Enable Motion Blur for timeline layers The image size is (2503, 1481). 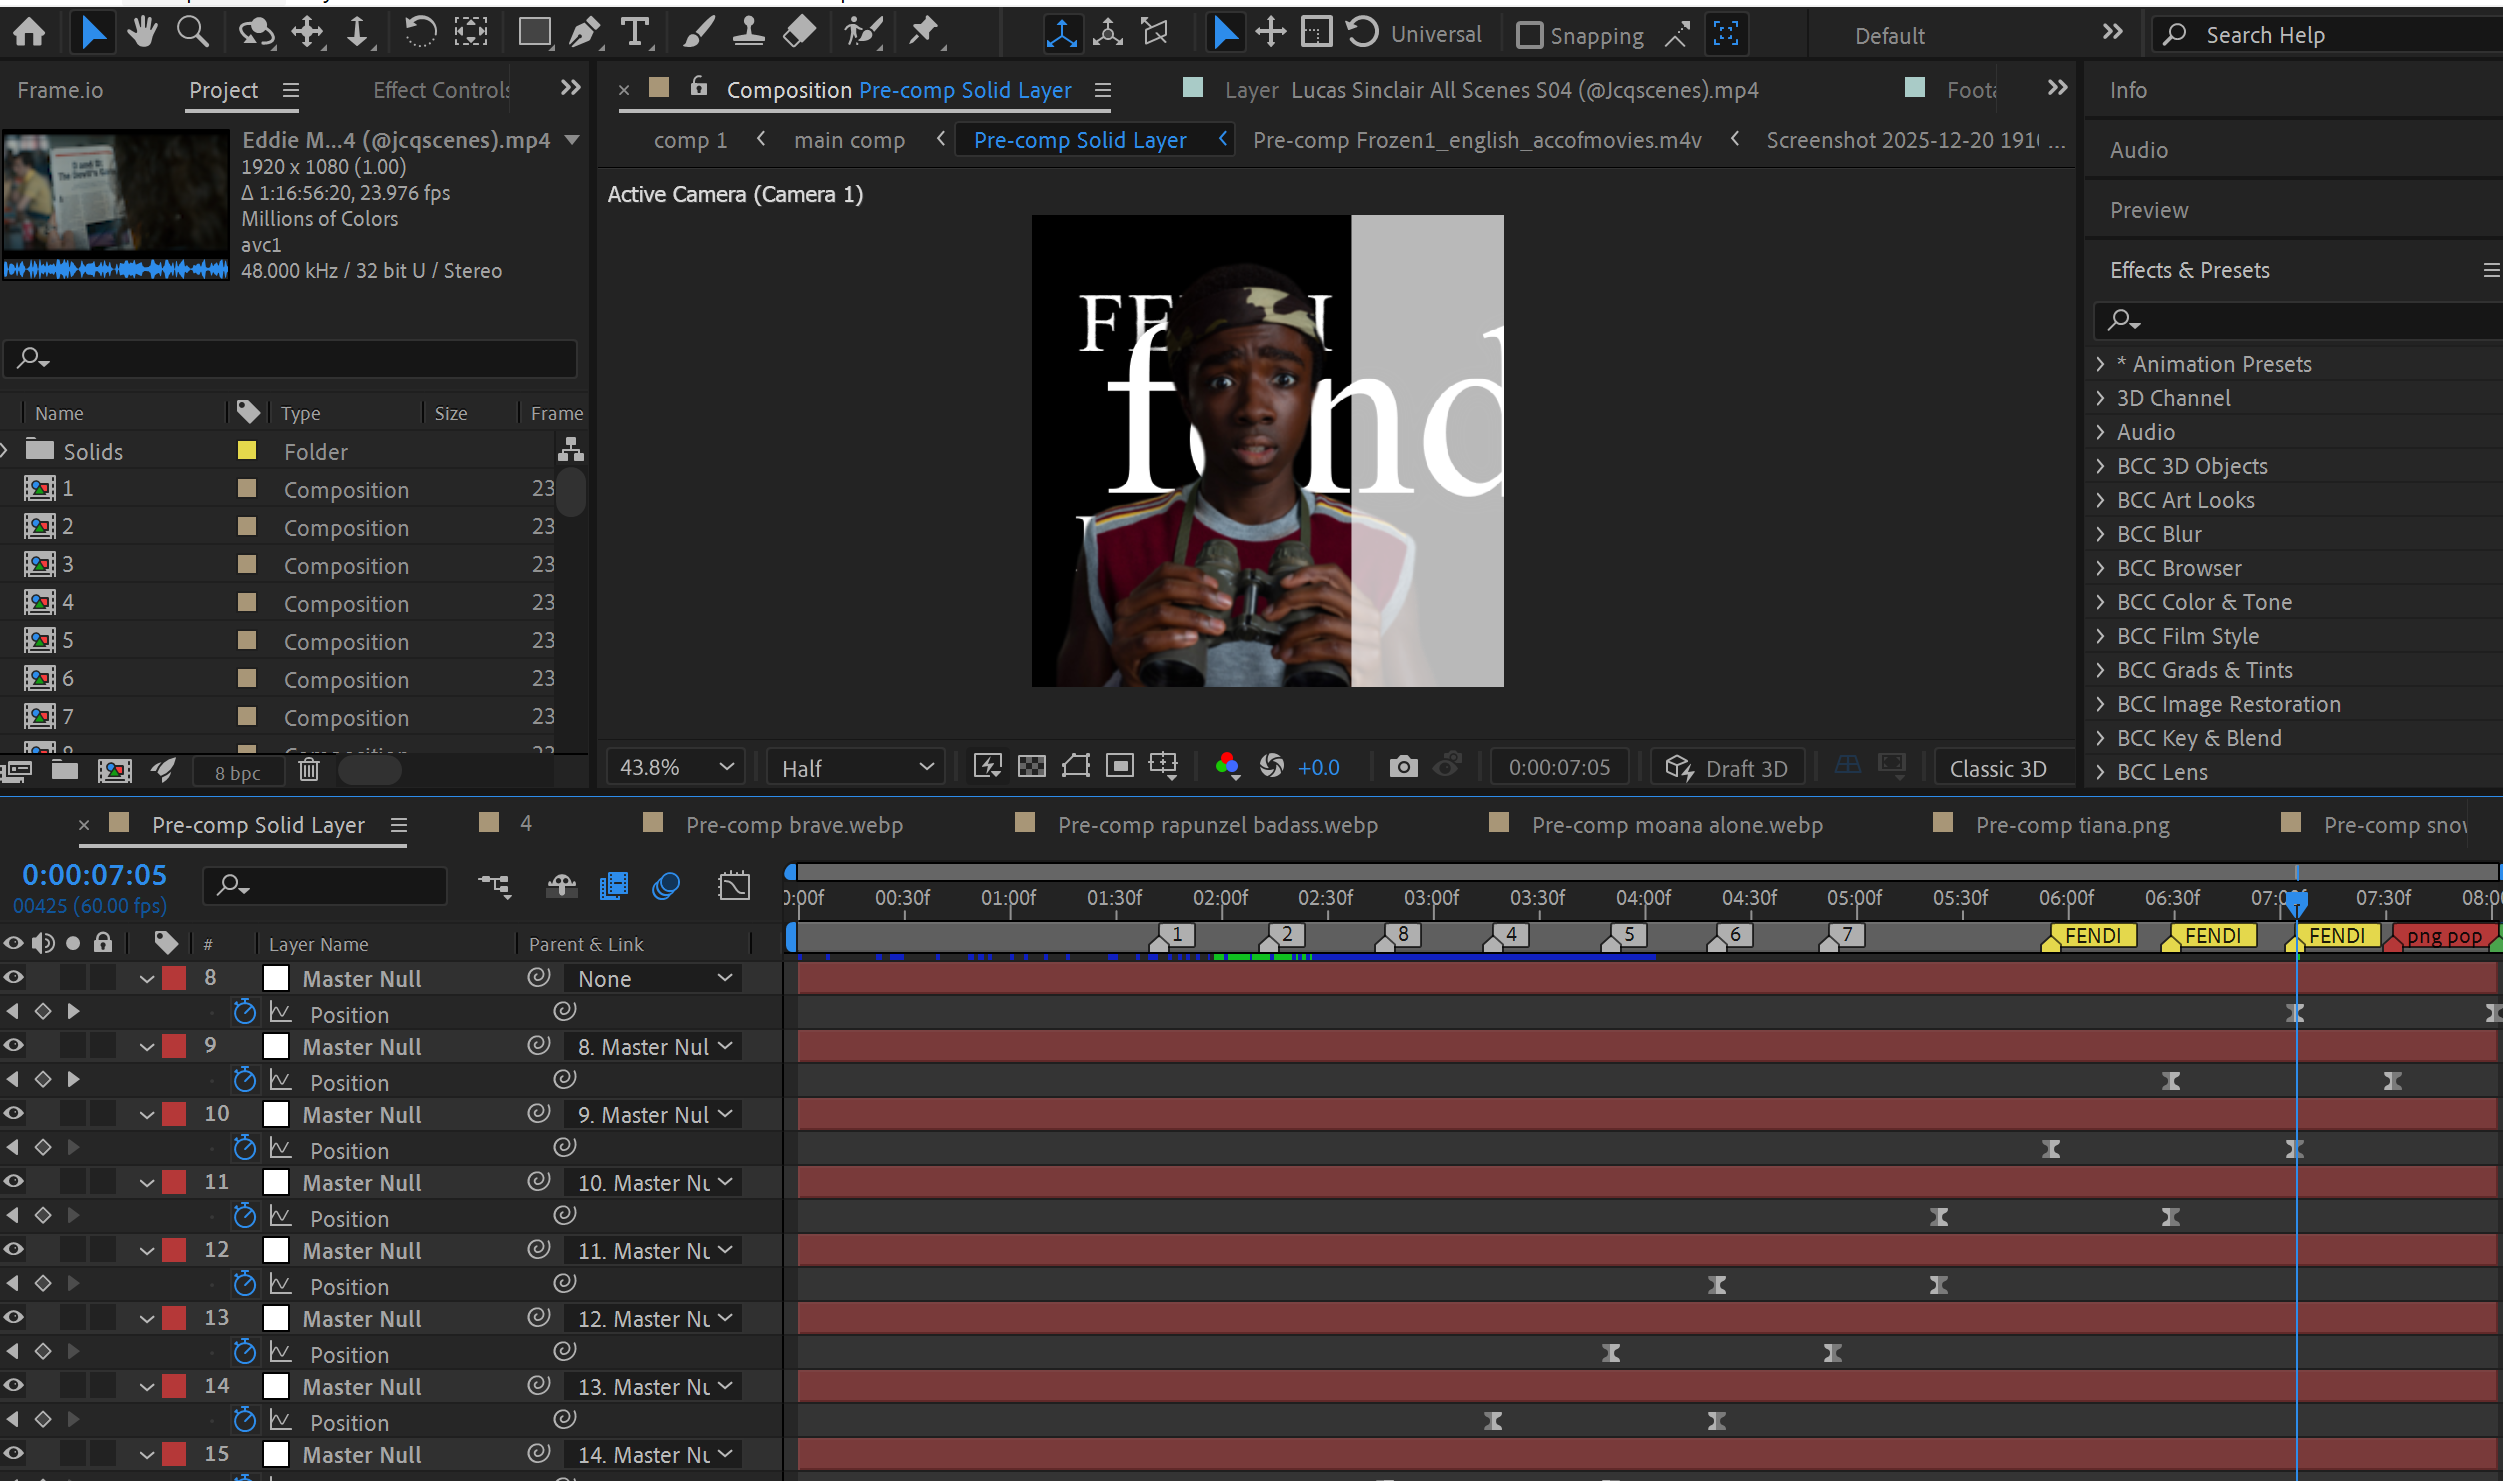[x=666, y=886]
